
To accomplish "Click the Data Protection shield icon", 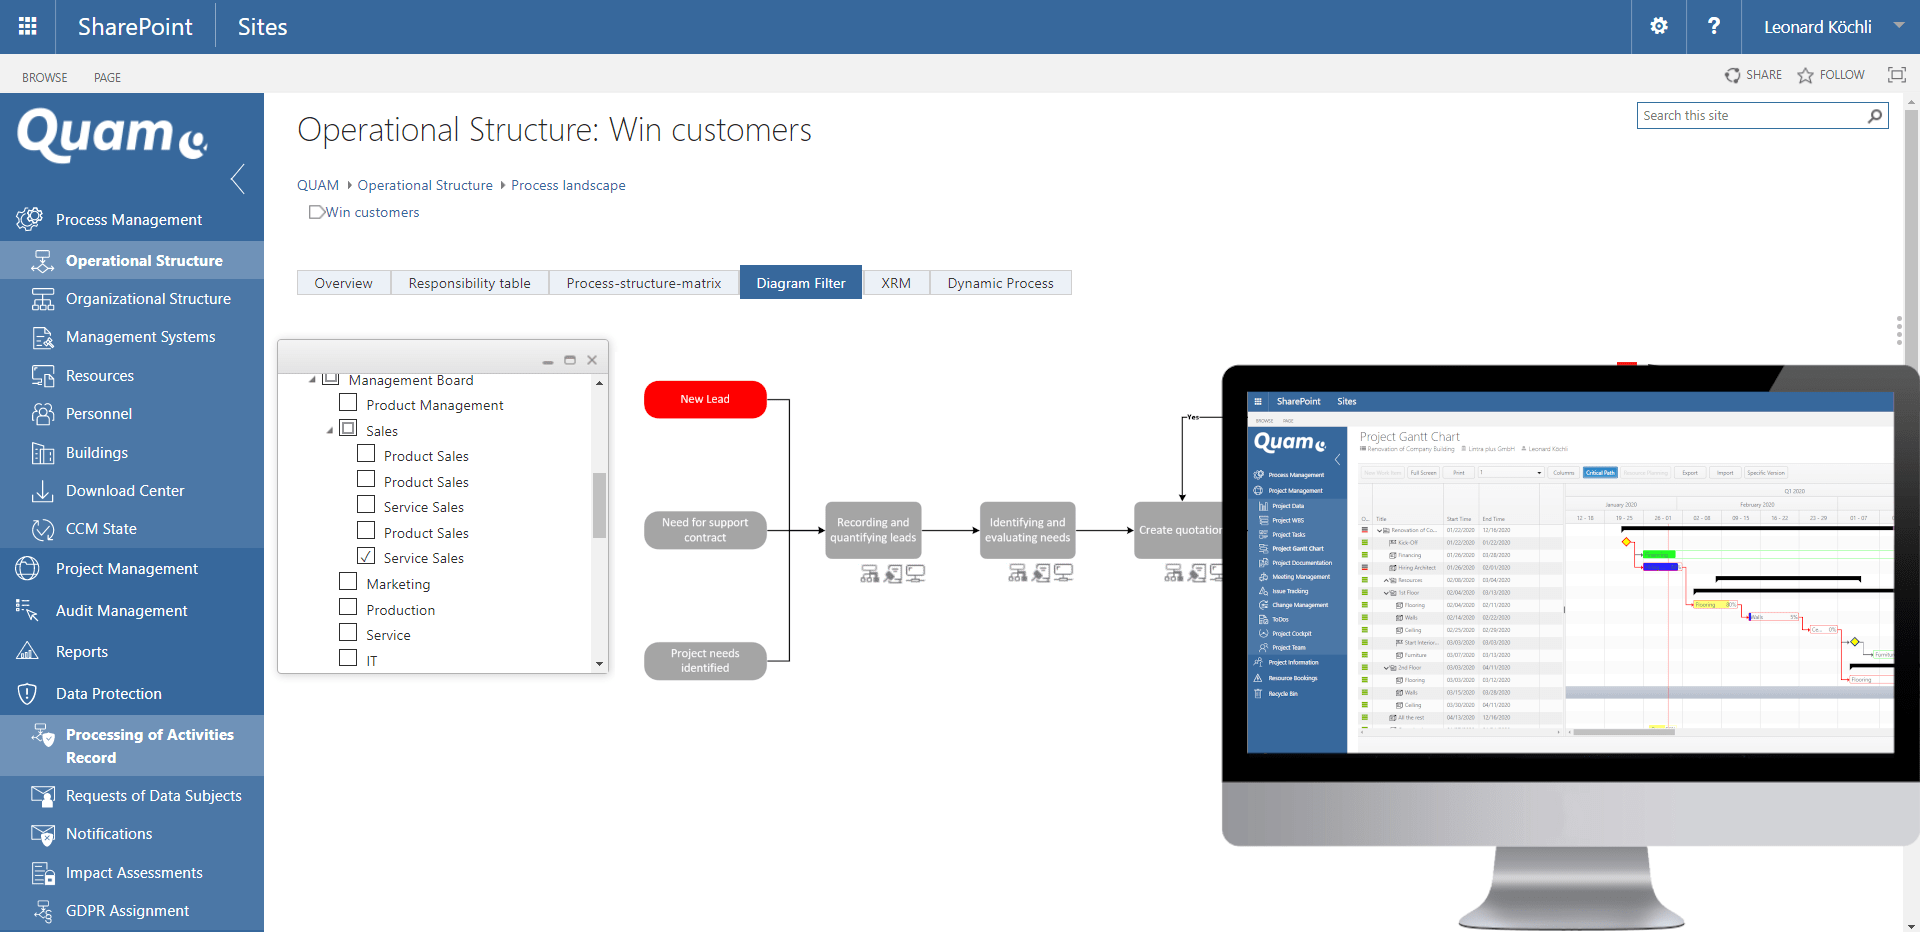I will [x=28, y=694].
